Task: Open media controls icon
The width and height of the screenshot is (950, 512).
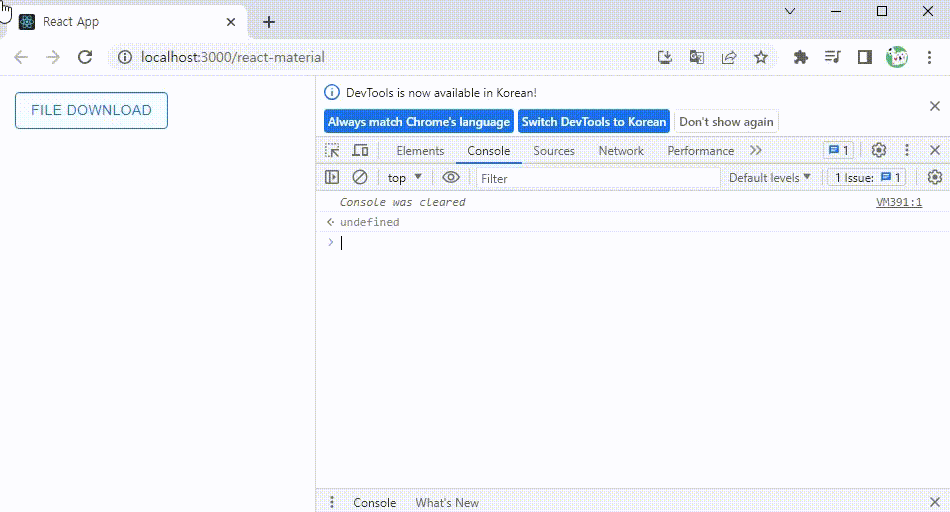Action: click(x=832, y=57)
